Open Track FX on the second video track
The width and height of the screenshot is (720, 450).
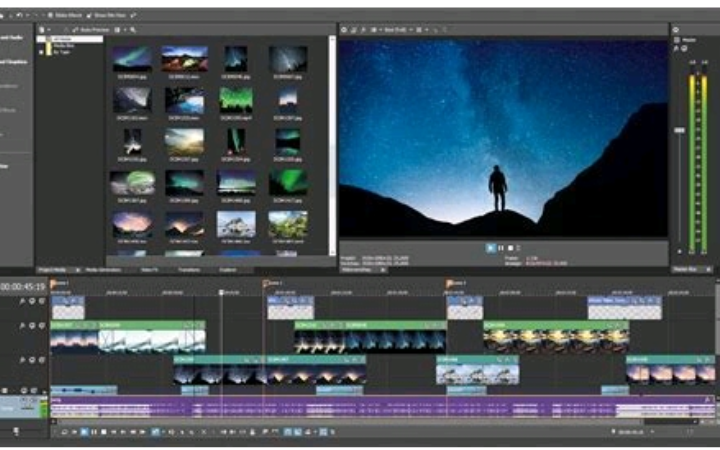pos(22,326)
